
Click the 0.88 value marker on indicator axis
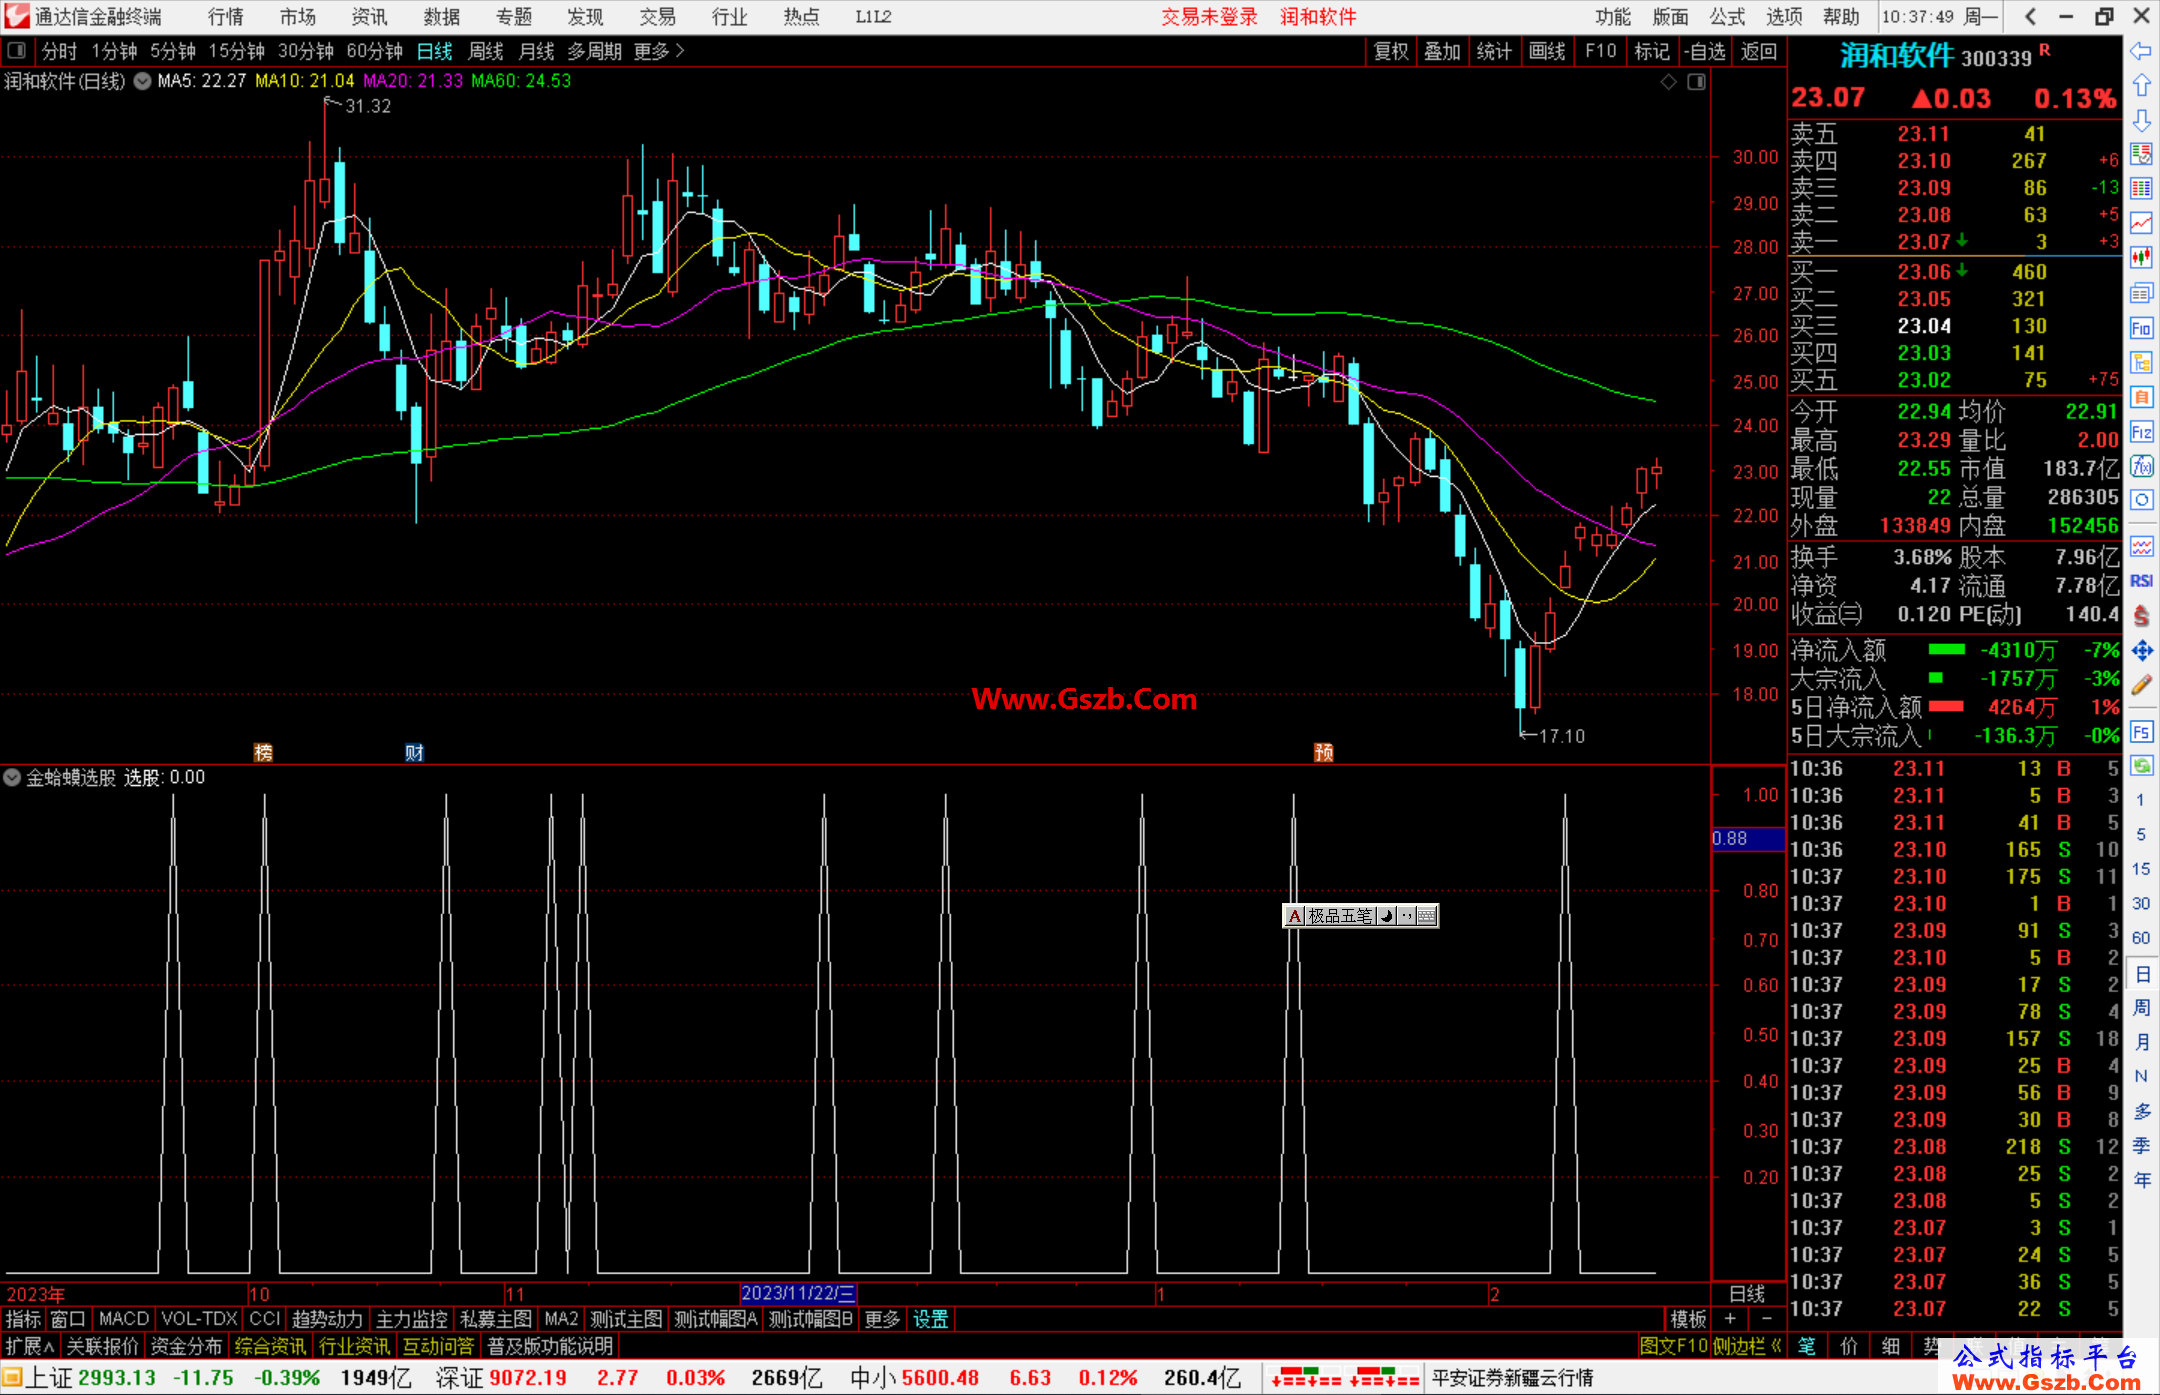tap(1747, 838)
